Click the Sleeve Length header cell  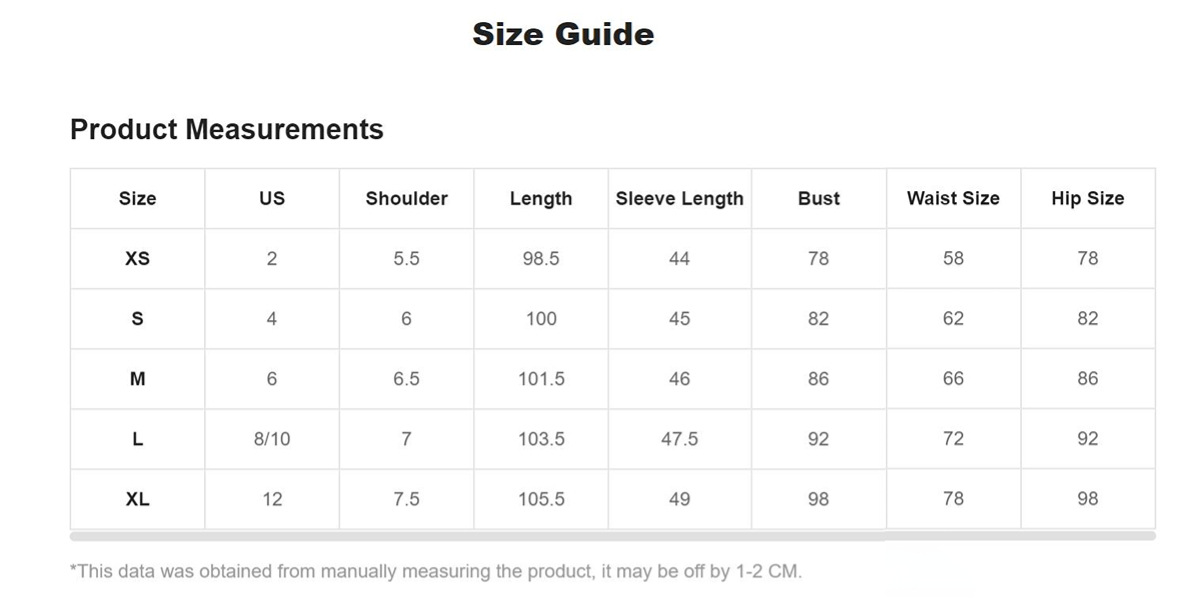pyautogui.click(x=679, y=198)
